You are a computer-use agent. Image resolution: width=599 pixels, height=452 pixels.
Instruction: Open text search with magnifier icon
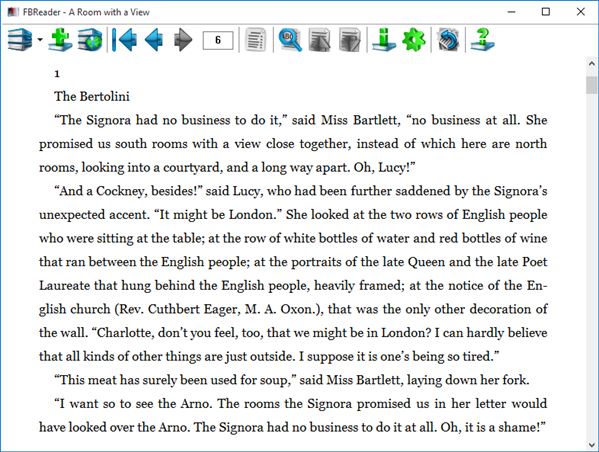pyautogui.click(x=290, y=39)
